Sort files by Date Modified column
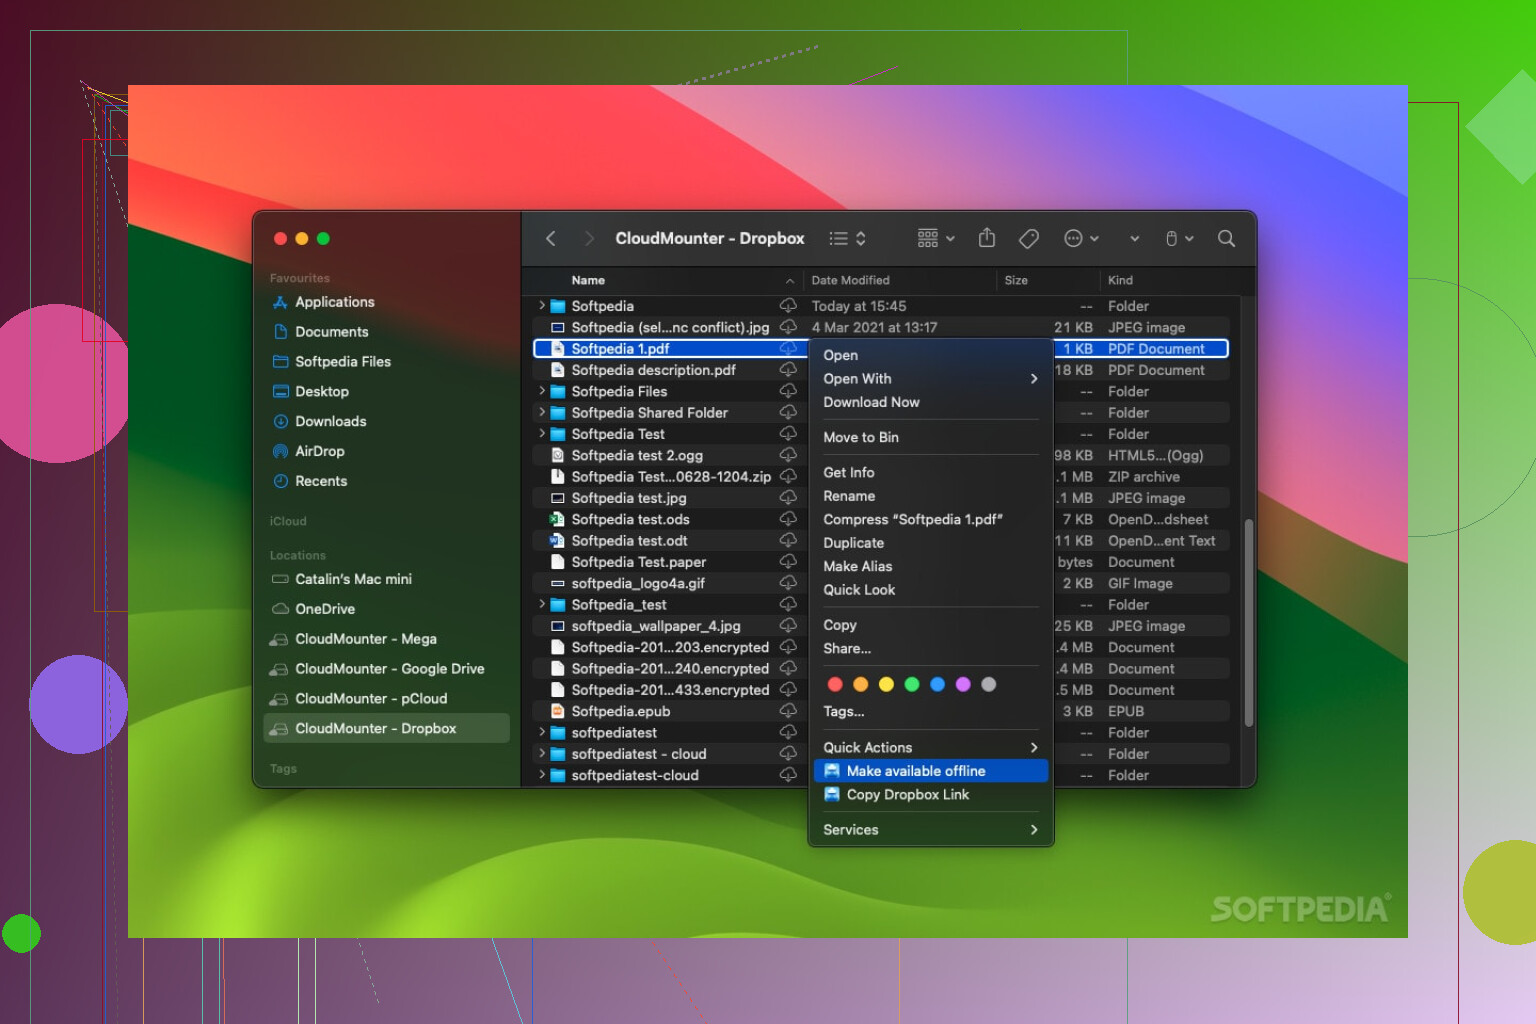This screenshot has width=1536, height=1024. tap(850, 281)
